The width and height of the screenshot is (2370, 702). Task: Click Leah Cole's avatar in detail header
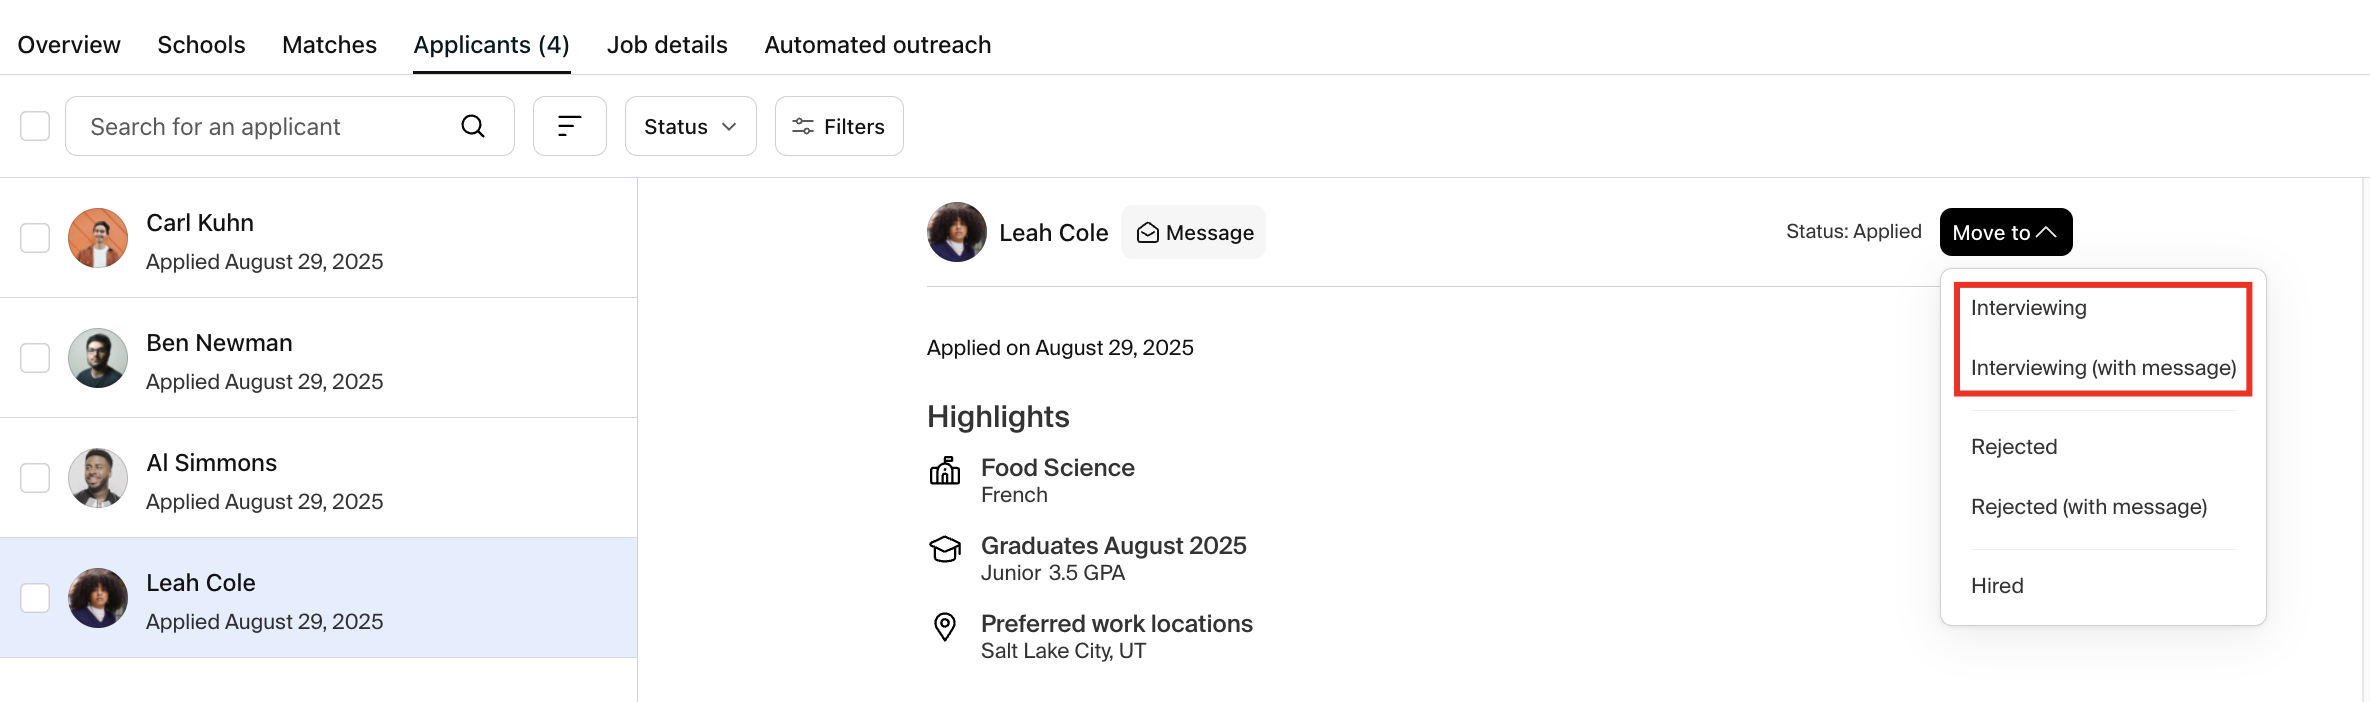coord(957,232)
